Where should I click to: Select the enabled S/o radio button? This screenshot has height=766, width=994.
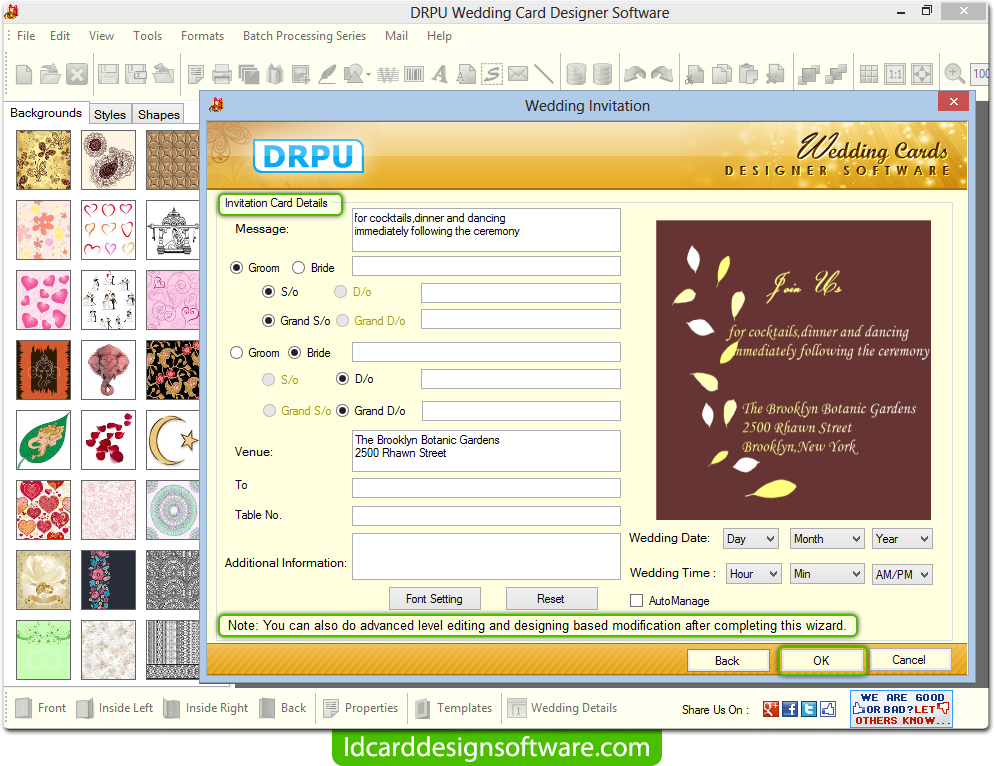(x=269, y=292)
